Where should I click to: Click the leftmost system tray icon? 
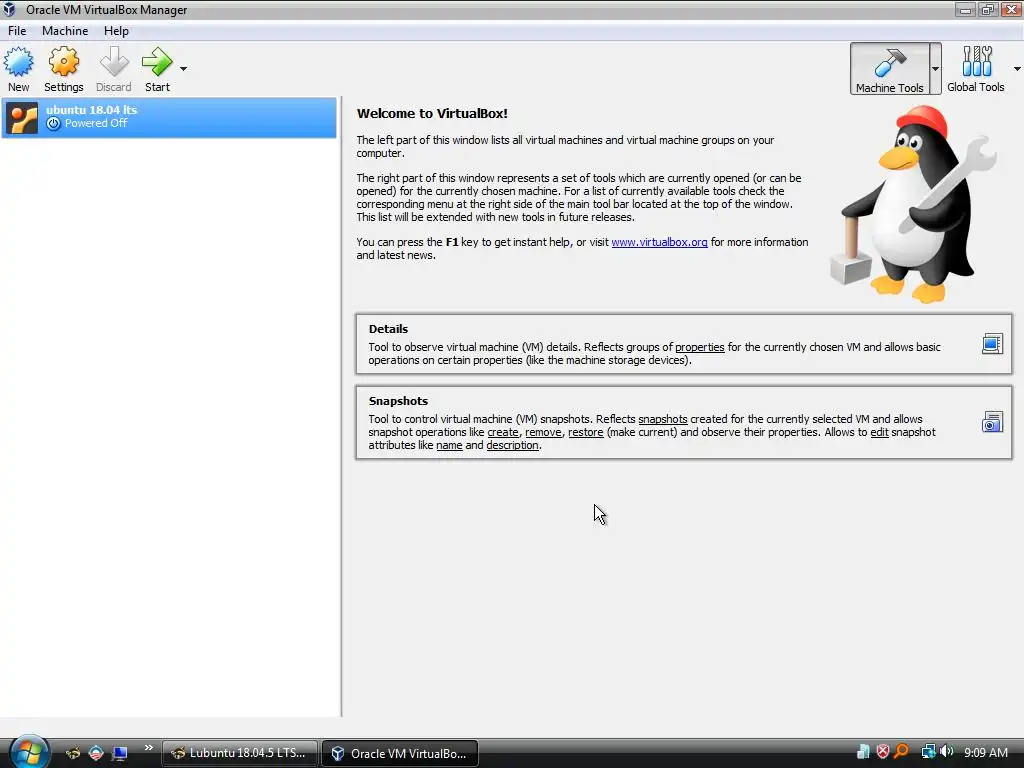(863, 752)
